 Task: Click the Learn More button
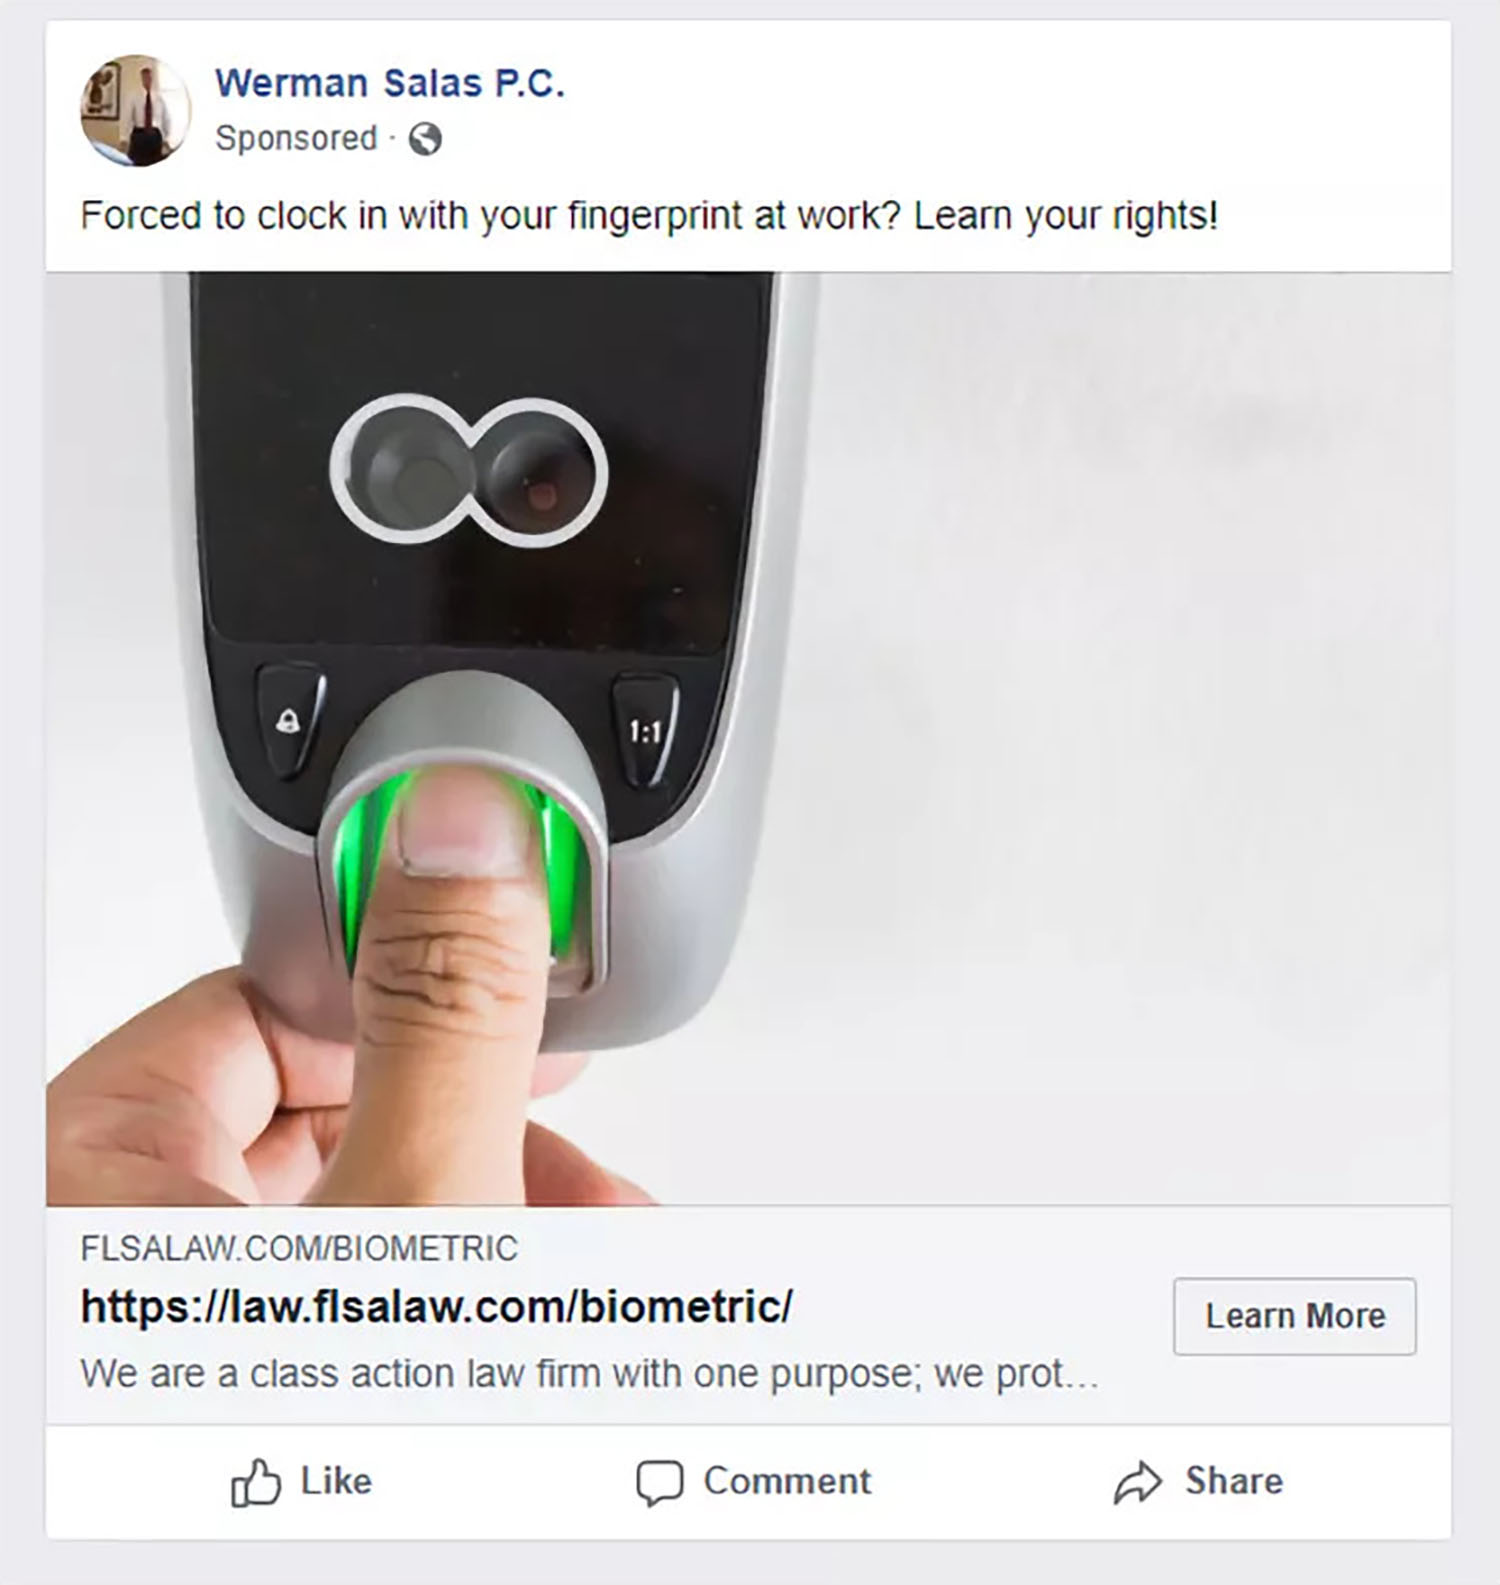pos(1295,1316)
